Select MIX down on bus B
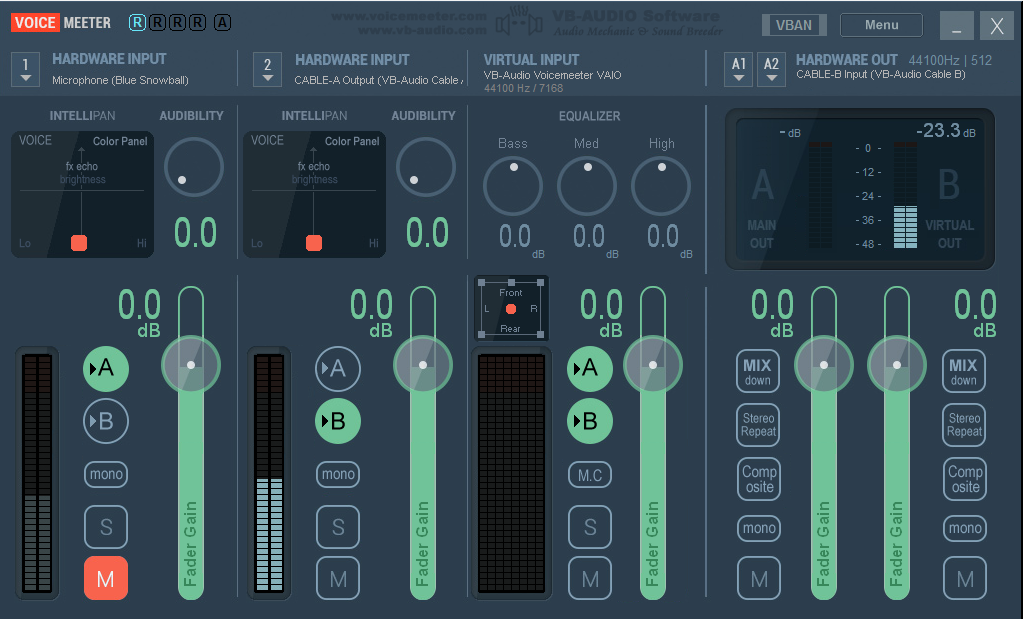1023x619 pixels. tap(964, 371)
